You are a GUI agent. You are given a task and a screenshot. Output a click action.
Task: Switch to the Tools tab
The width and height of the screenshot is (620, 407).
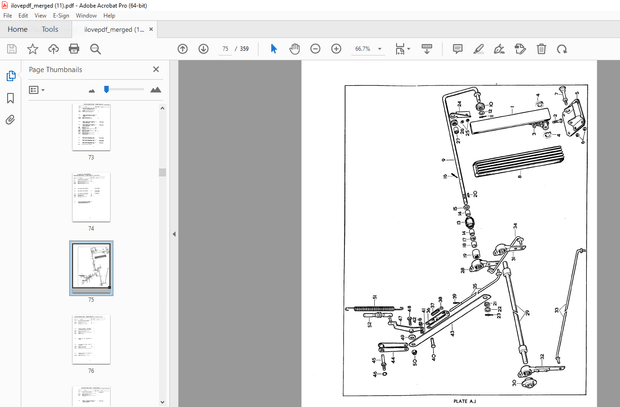click(50, 29)
